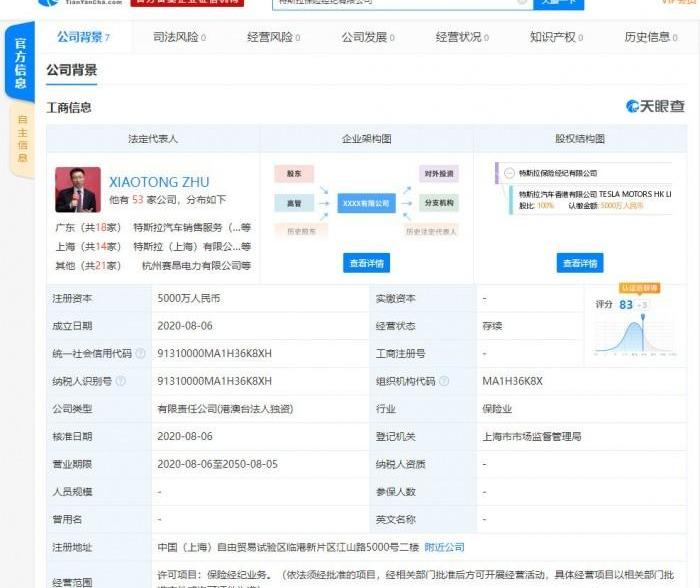Click the XXXX有限公司 center box
Viewport: 700px width, 588px height.
point(366,203)
